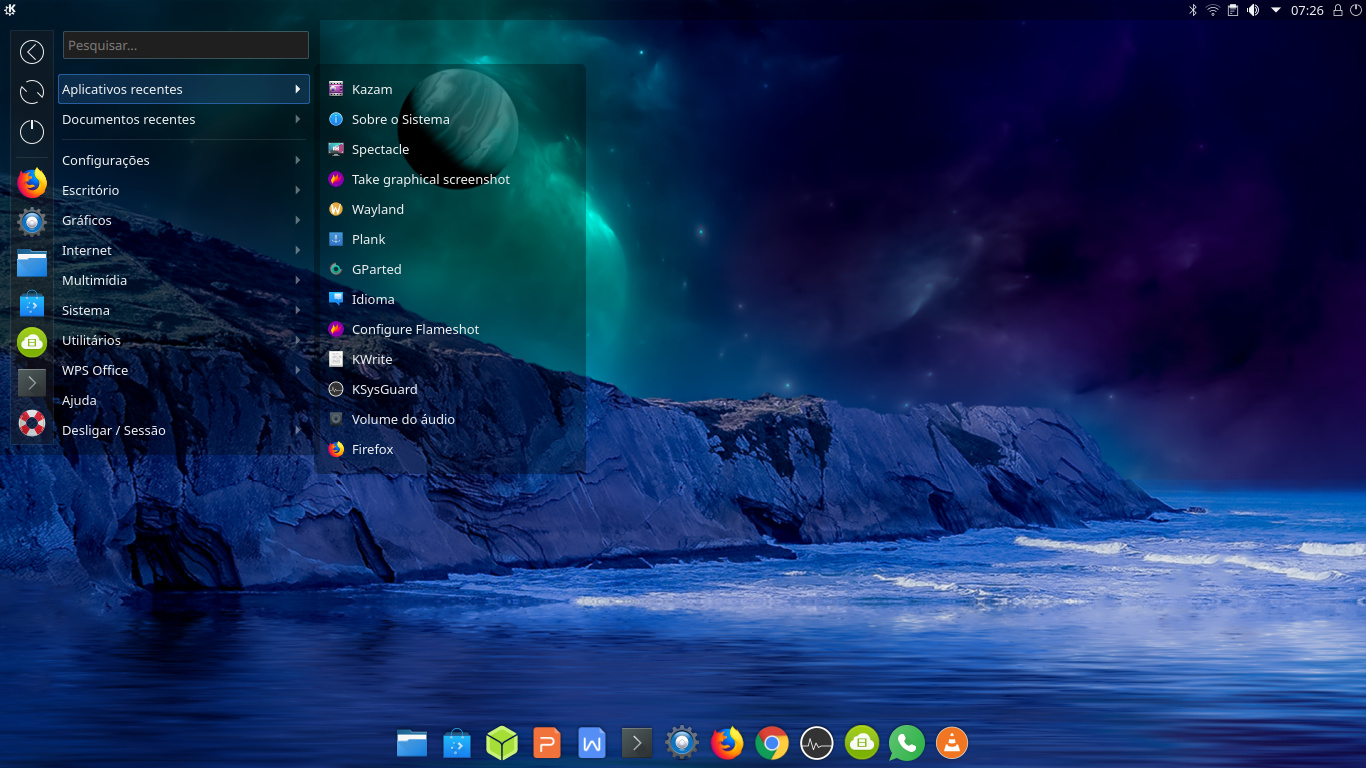Launch Google Chrome from the dock

(771, 743)
